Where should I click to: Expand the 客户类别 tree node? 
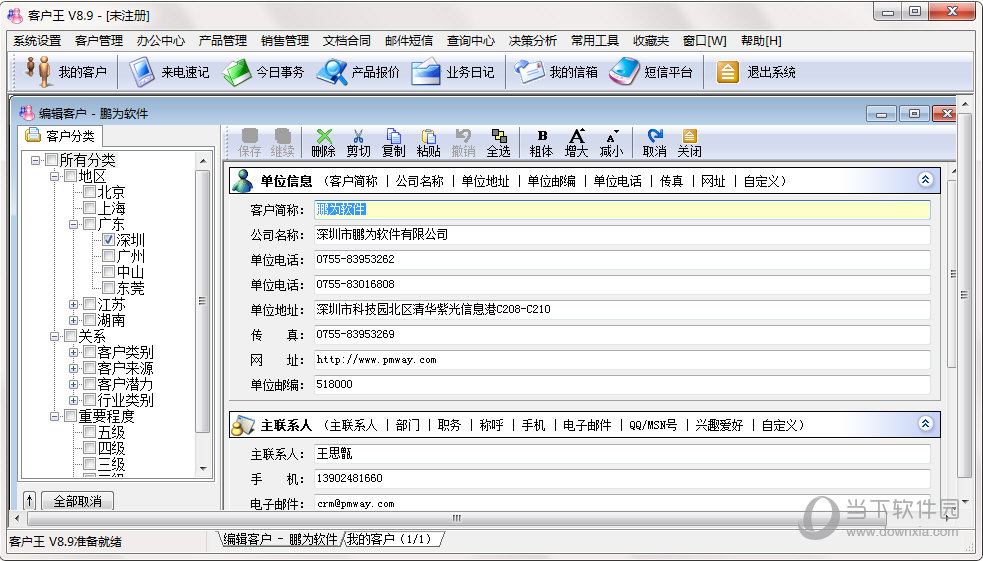click(x=73, y=352)
